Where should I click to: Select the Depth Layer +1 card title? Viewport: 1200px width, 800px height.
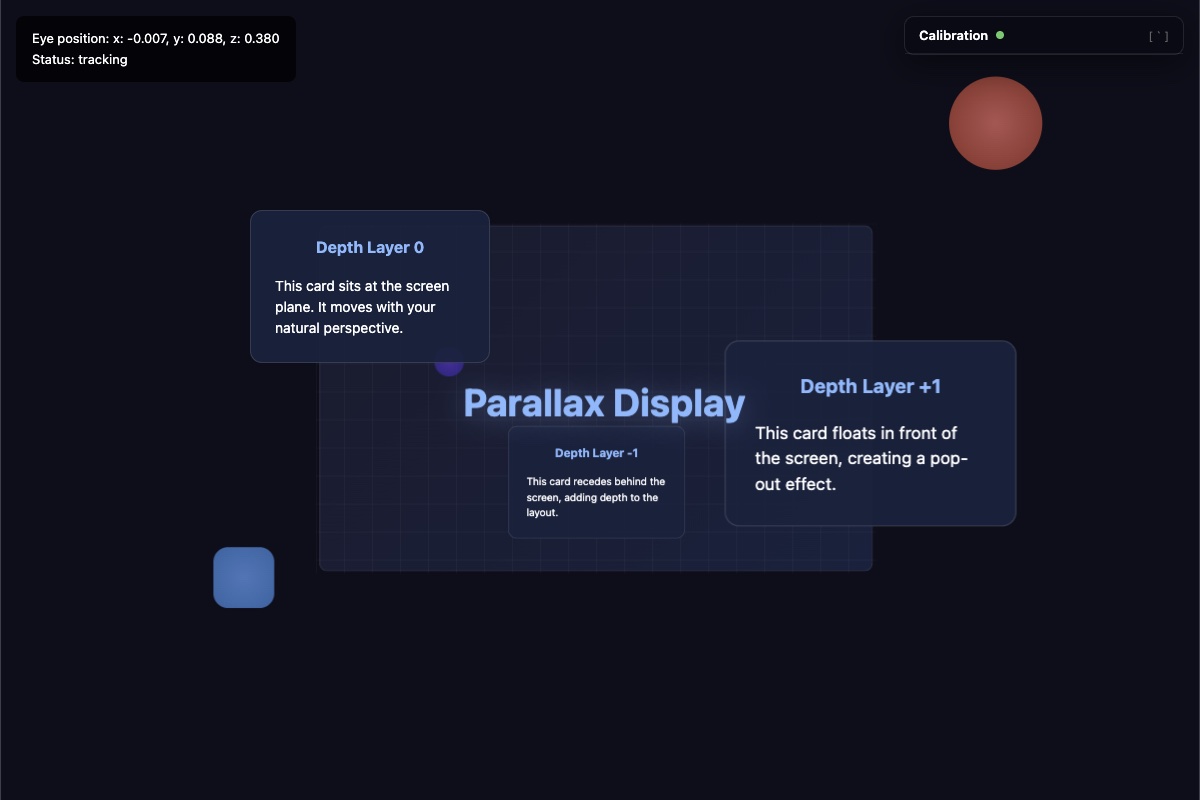click(871, 386)
